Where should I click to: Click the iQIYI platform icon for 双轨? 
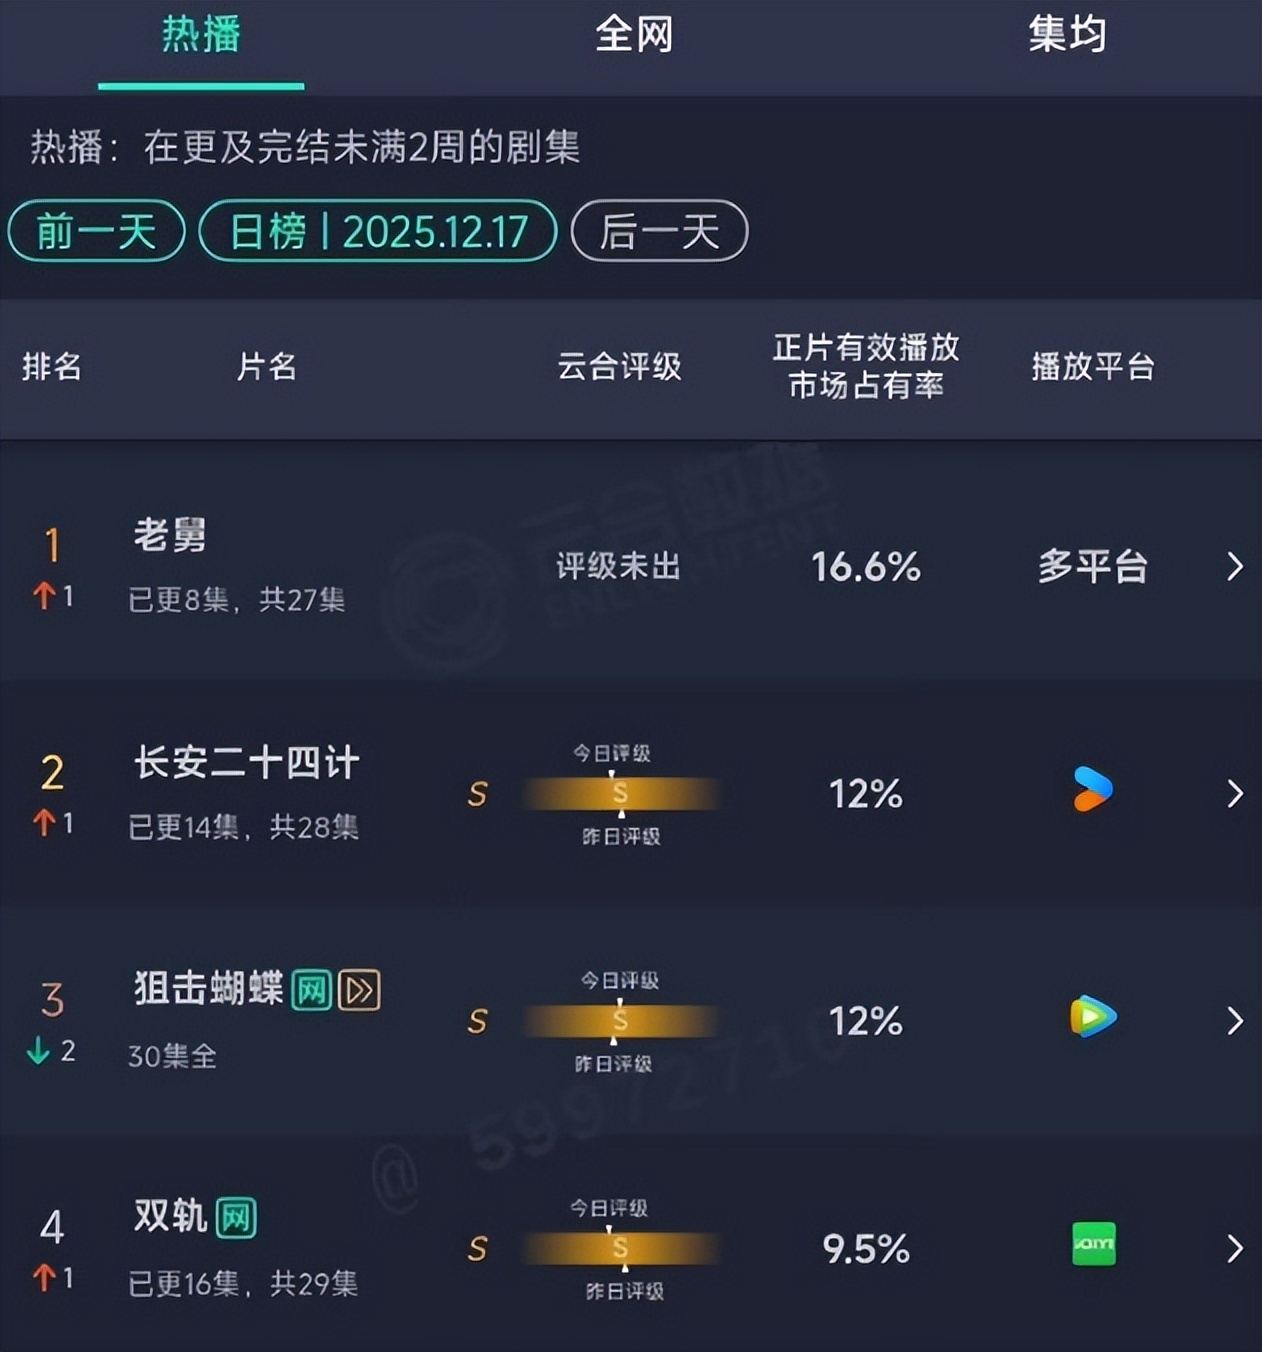(1093, 1245)
